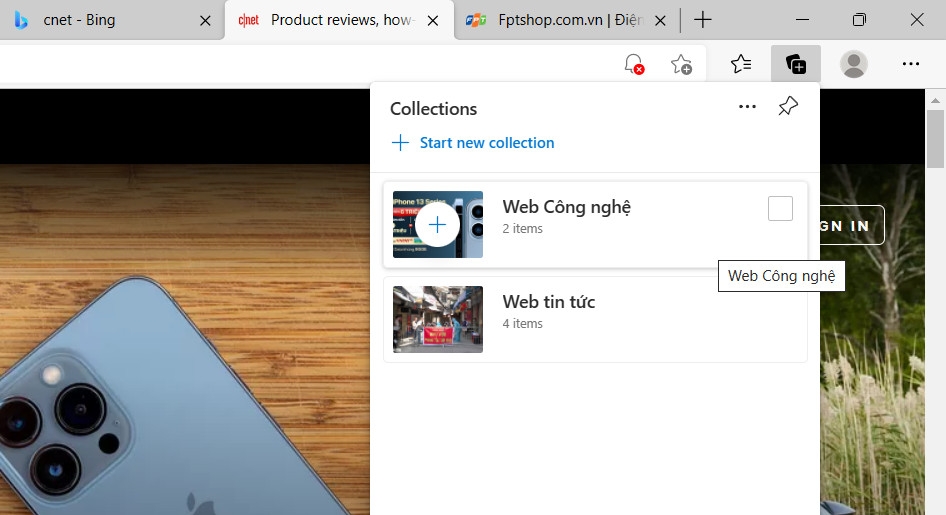Image resolution: width=946 pixels, height=515 pixels.
Task: Pin the Collections panel
Action: 788,106
